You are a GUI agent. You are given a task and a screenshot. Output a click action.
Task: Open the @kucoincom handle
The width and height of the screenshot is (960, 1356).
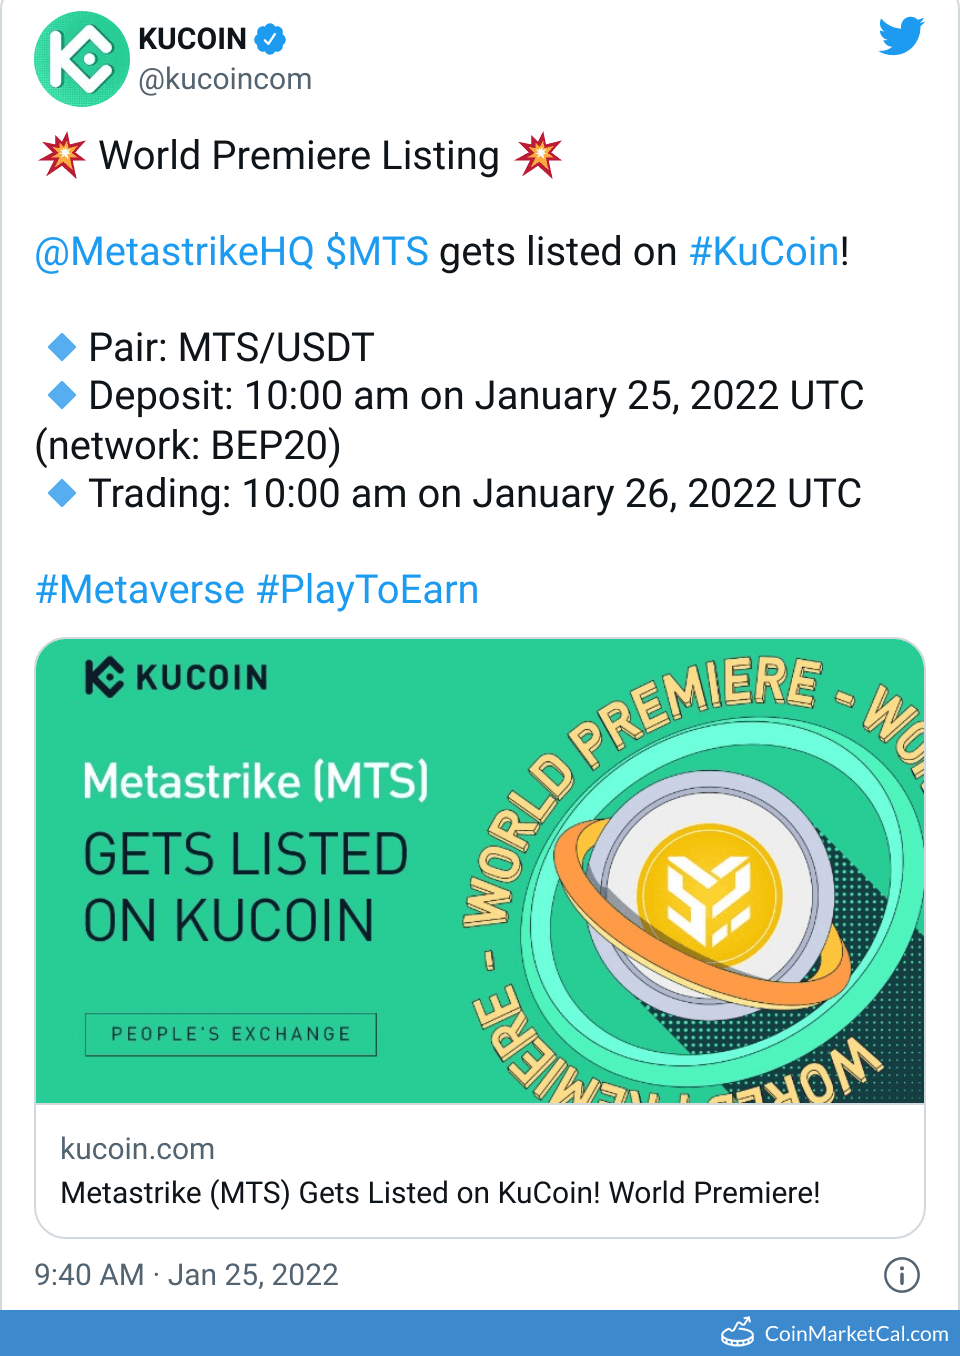pyautogui.click(x=225, y=79)
